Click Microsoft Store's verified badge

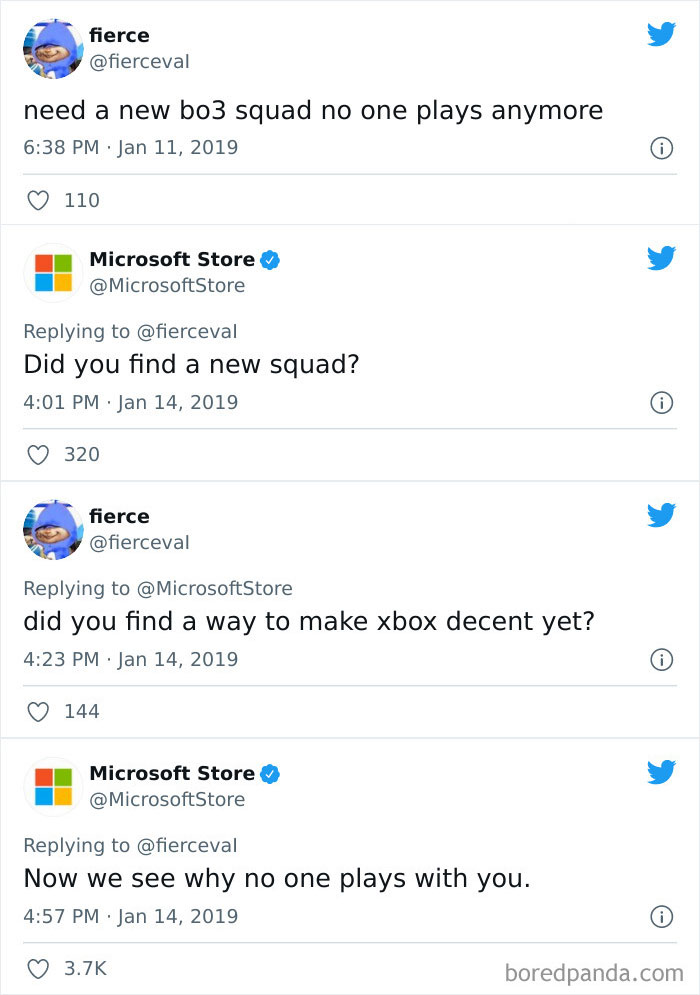point(268,258)
